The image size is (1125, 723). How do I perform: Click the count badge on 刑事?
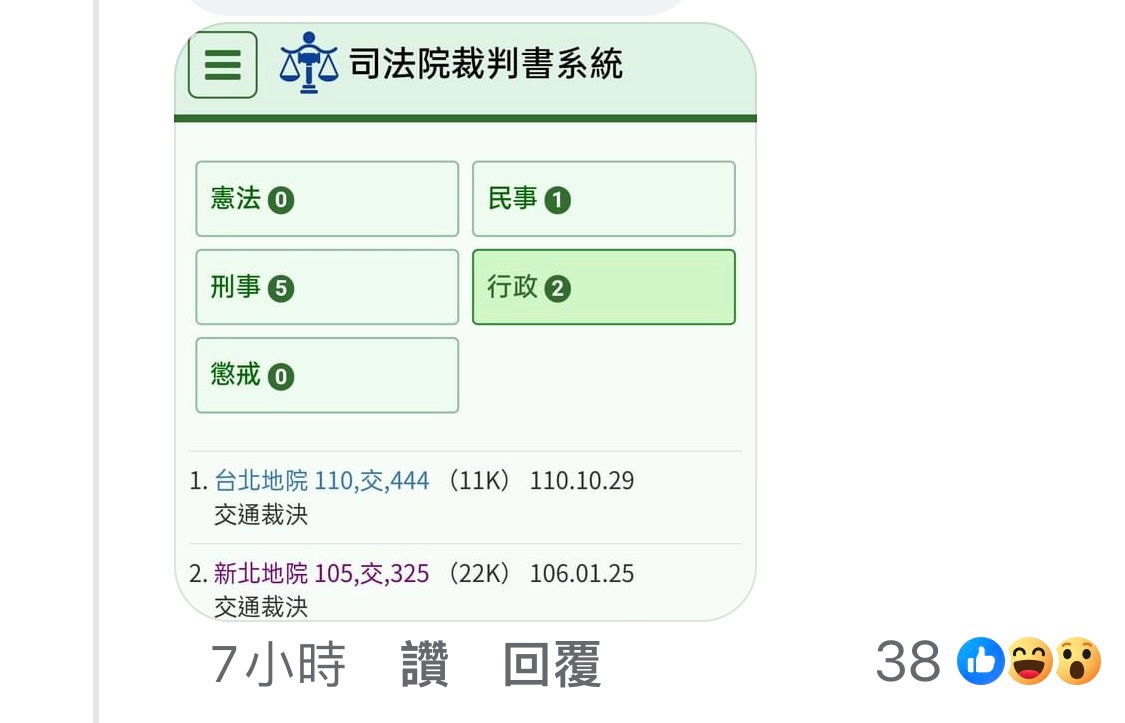[x=281, y=289]
